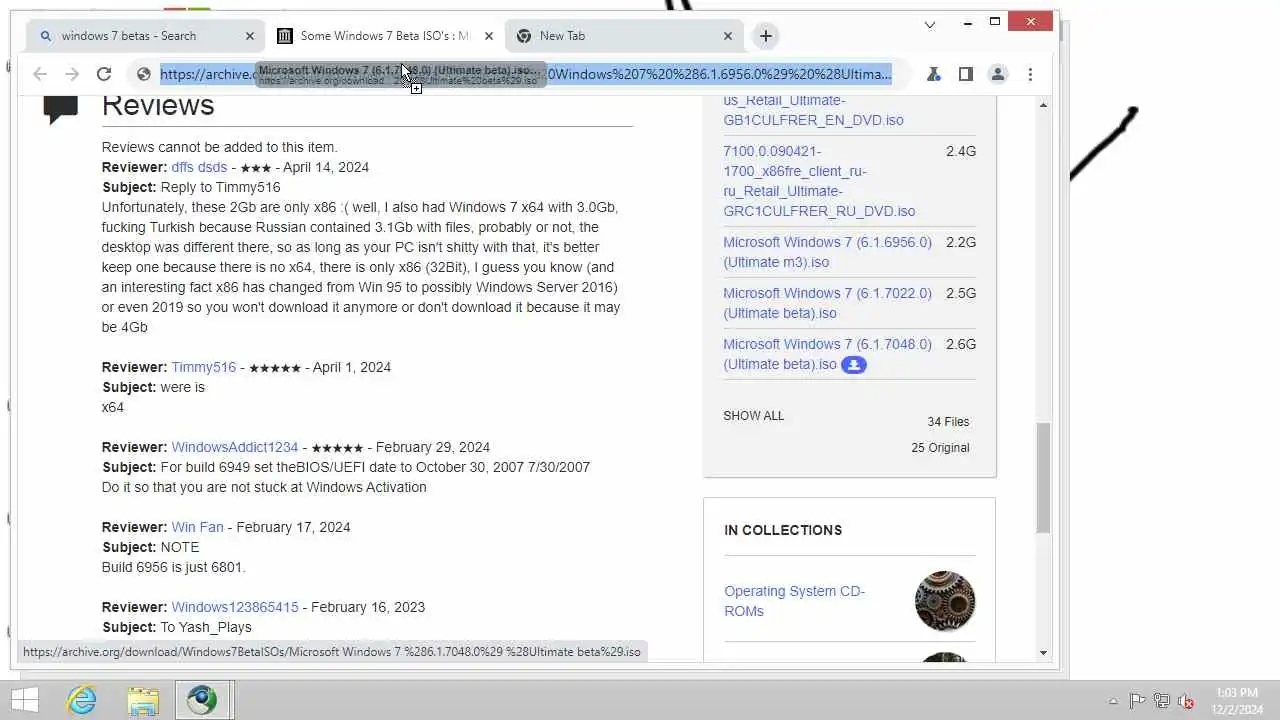
Task: Open the side panel icon
Action: click(965, 74)
